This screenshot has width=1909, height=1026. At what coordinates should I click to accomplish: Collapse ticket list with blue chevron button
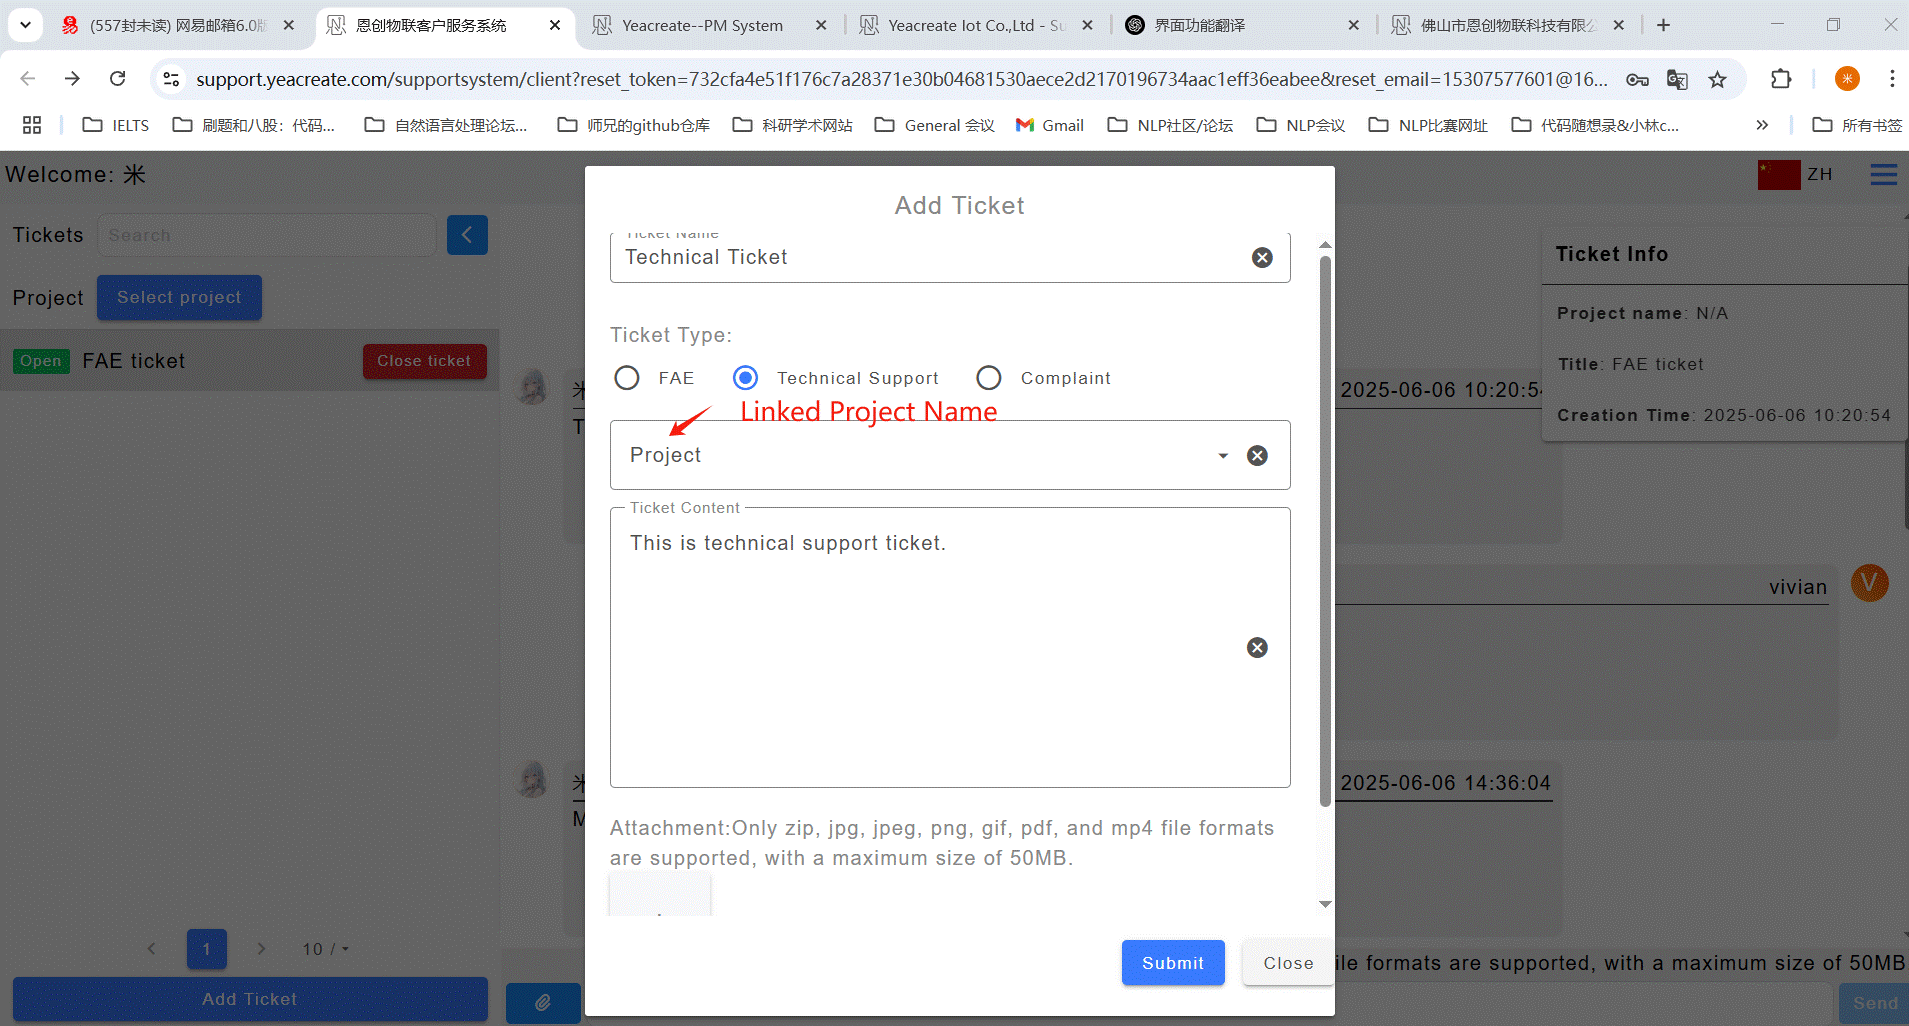coord(467,235)
